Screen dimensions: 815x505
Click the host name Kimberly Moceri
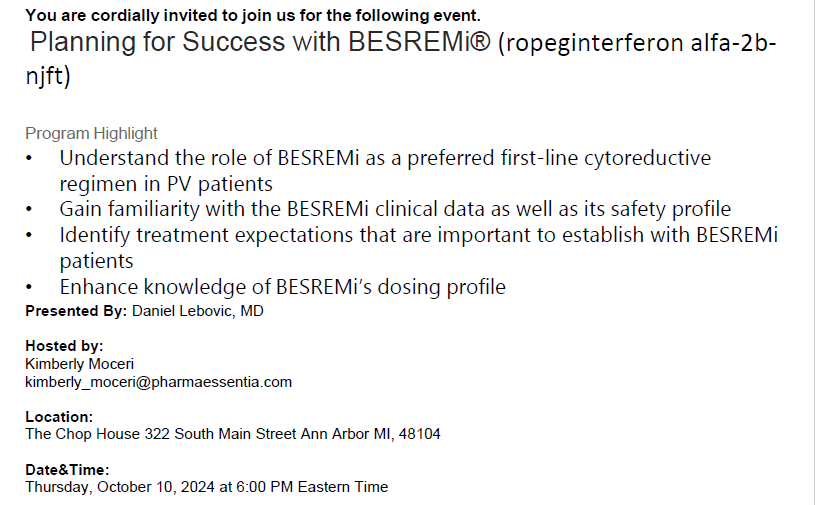77,364
